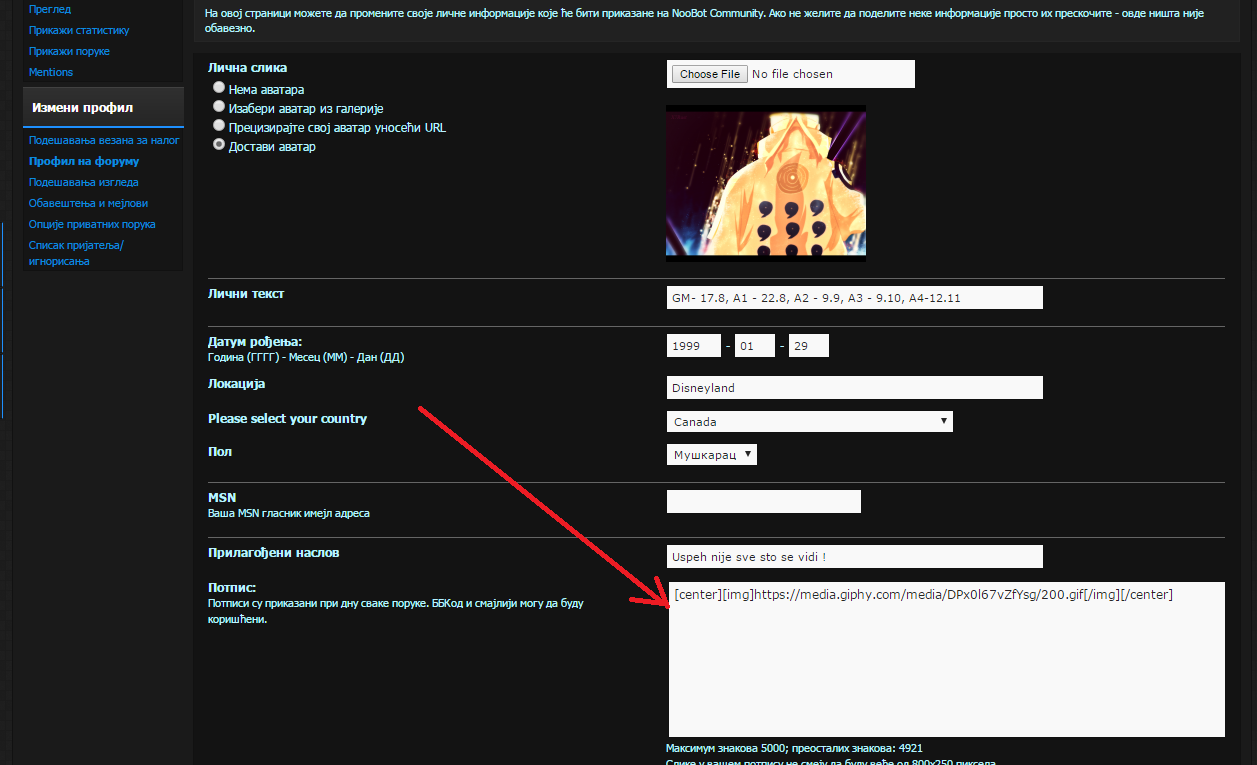Click the Choose File button

coord(710,74)
